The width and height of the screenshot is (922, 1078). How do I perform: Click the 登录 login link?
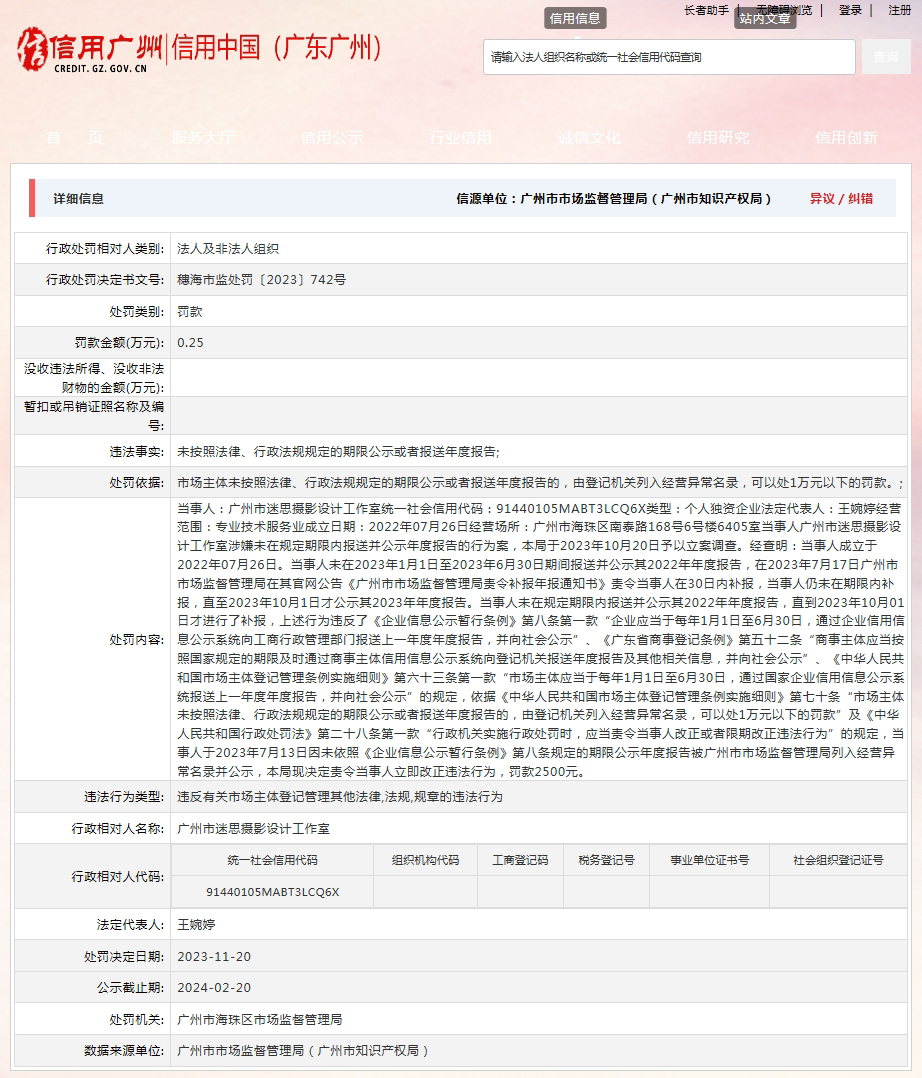tap(850, 10)
